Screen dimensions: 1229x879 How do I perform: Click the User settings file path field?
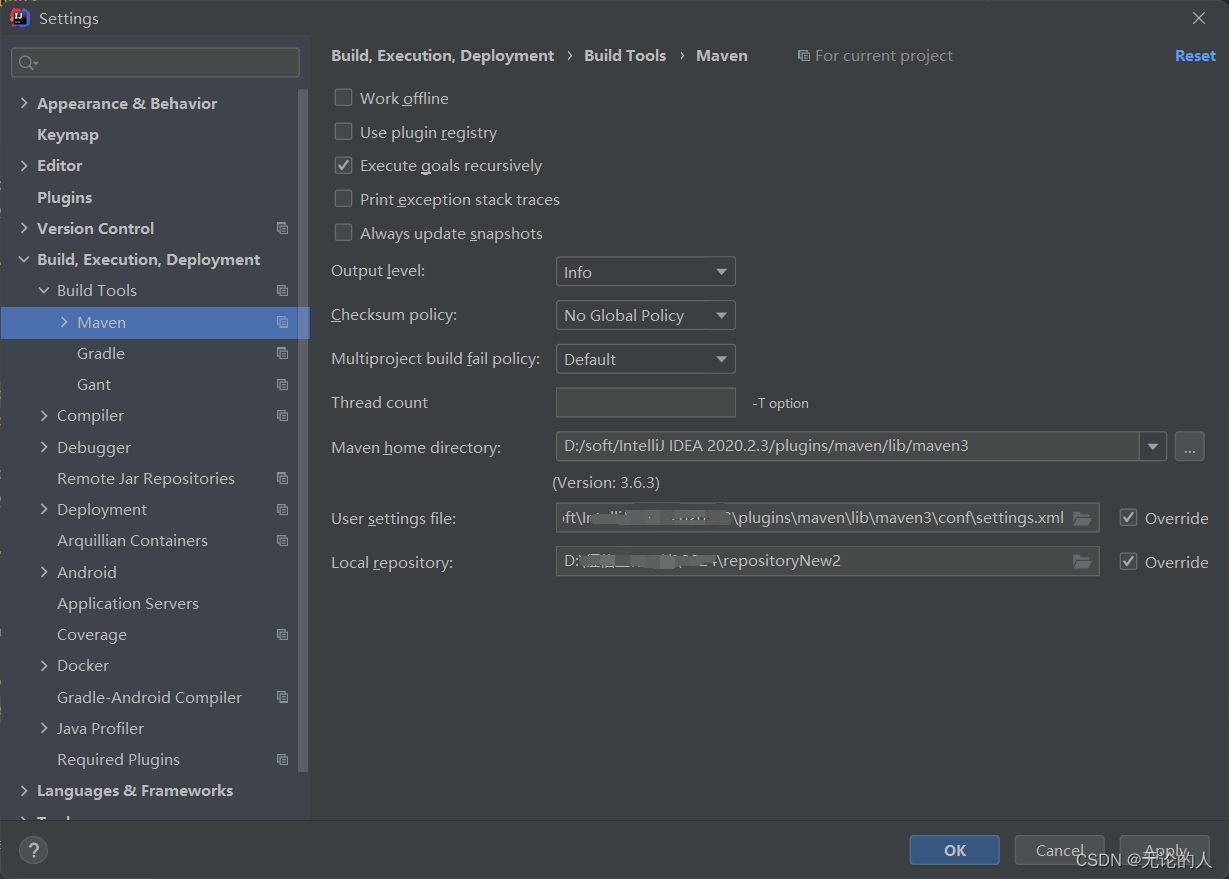click(x=827, y=517)
